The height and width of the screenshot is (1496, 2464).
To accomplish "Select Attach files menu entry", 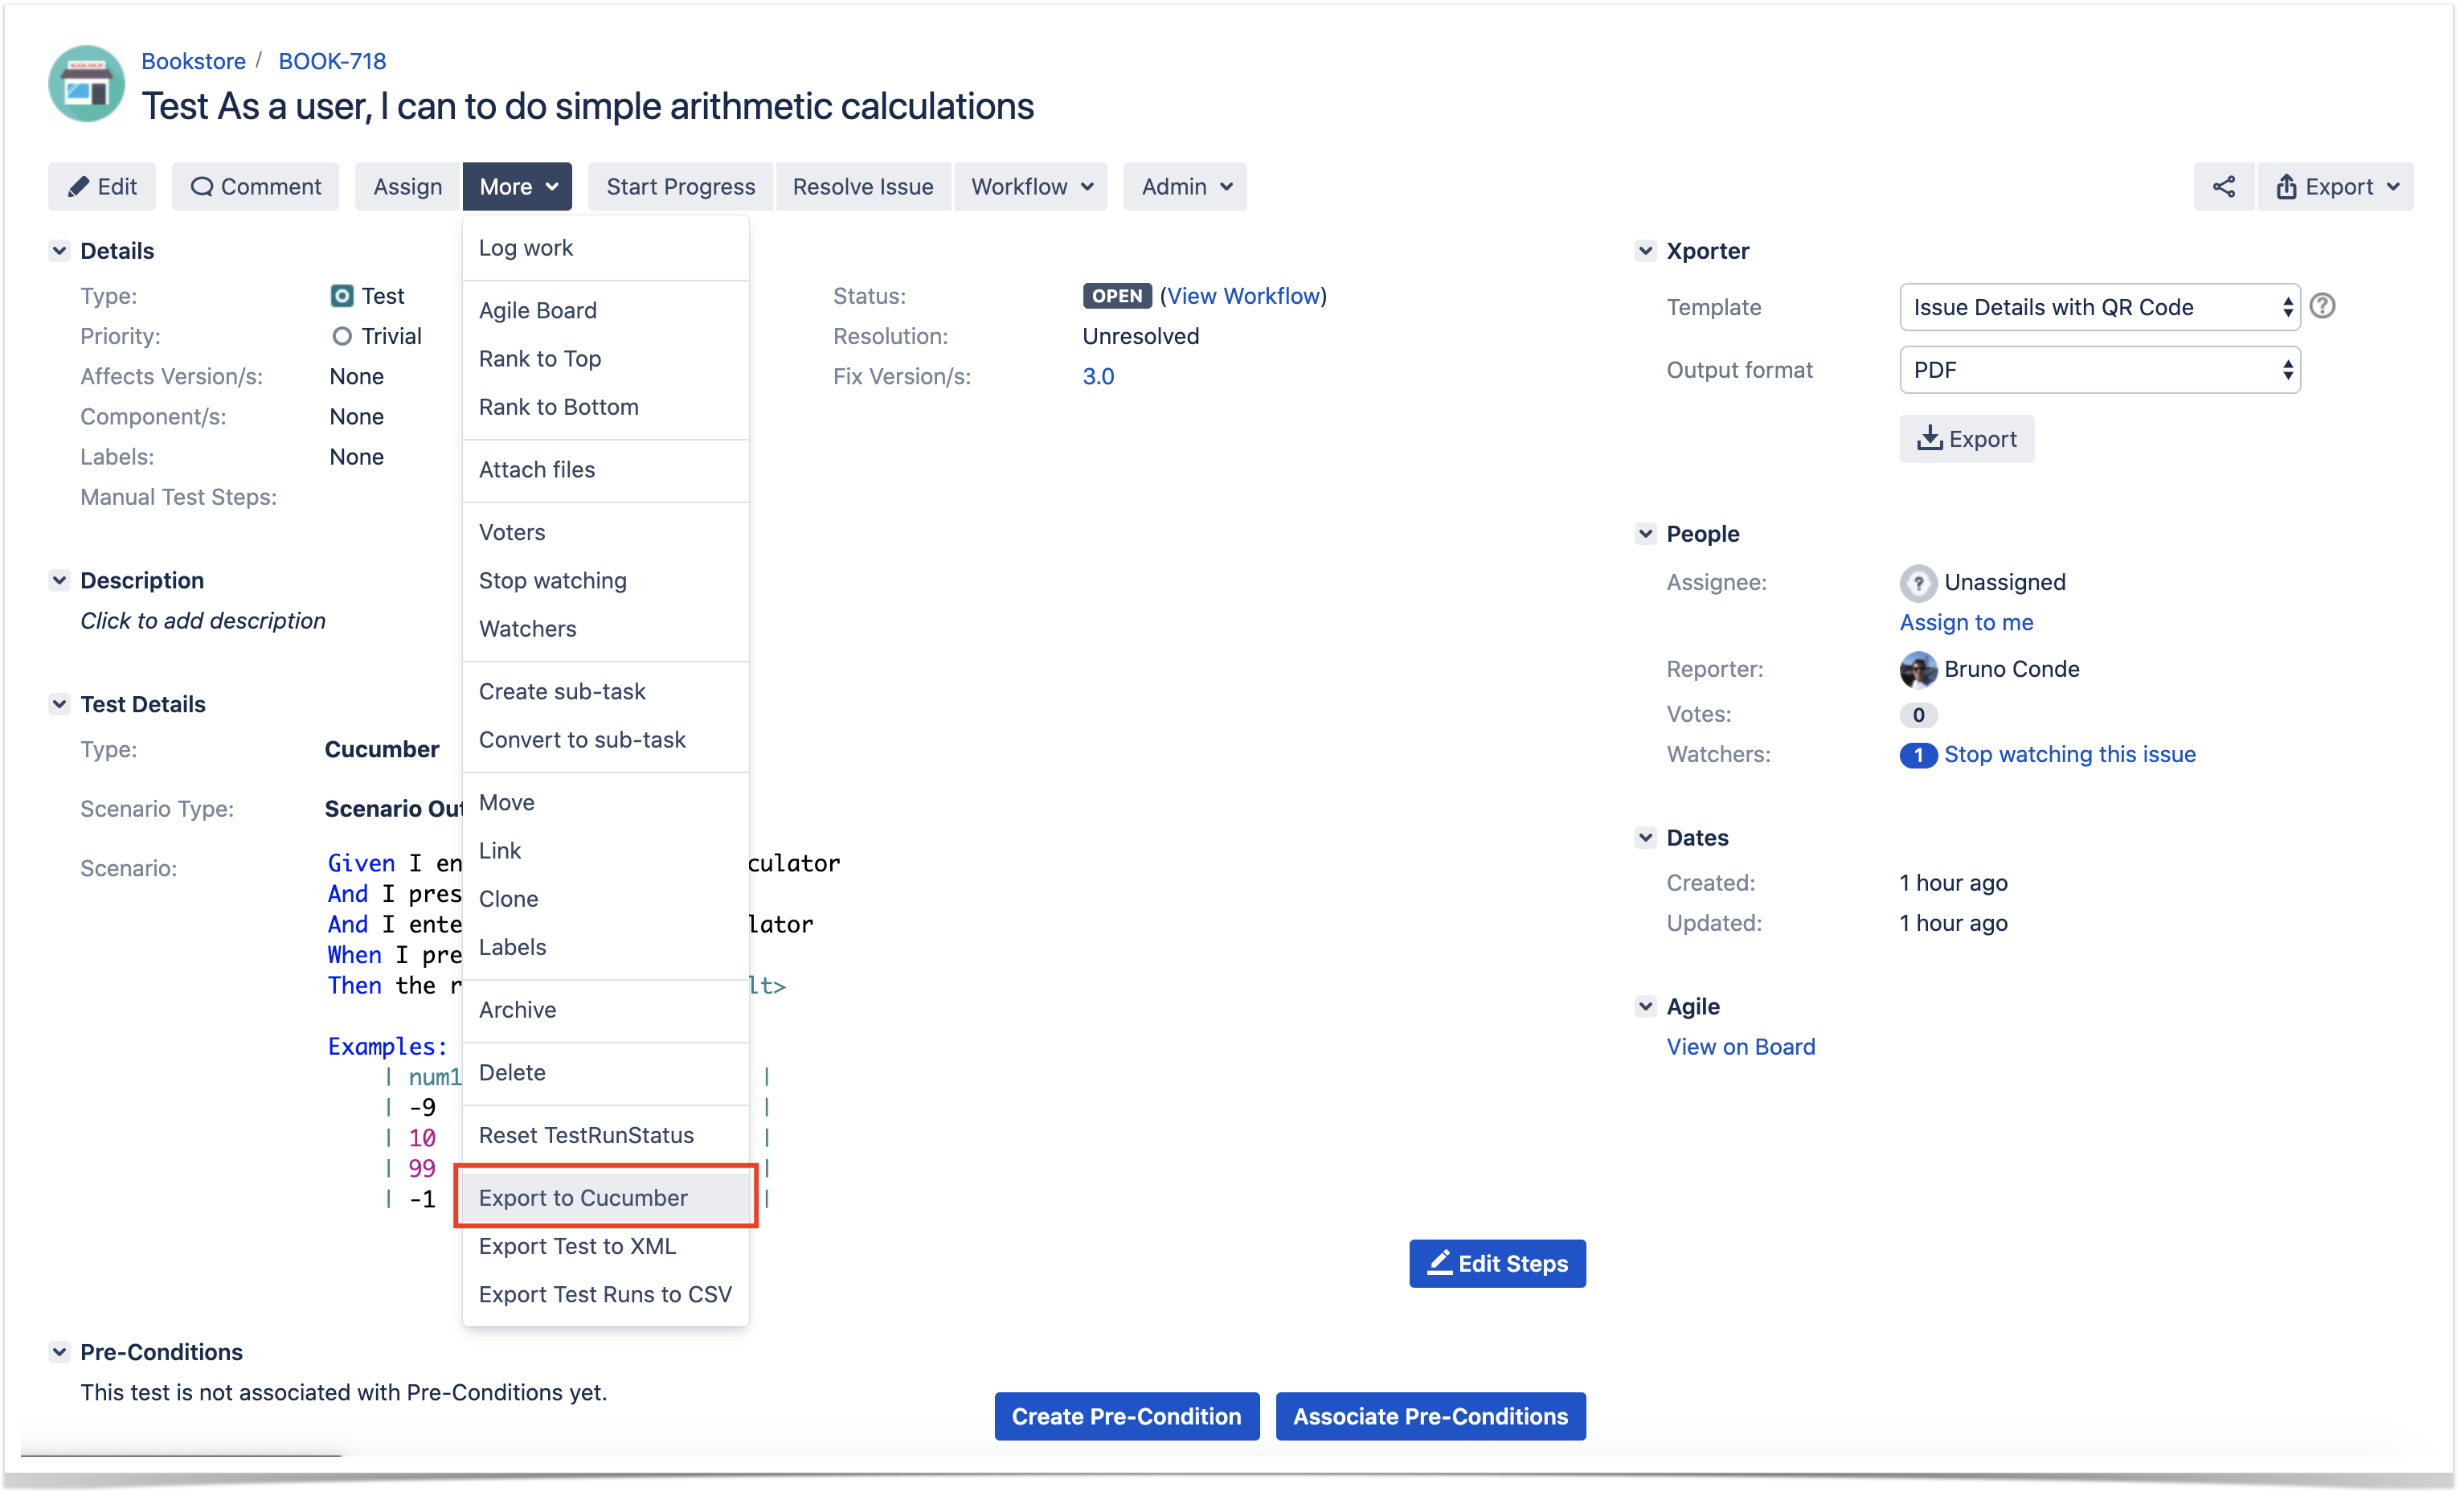I will (607, 470).
